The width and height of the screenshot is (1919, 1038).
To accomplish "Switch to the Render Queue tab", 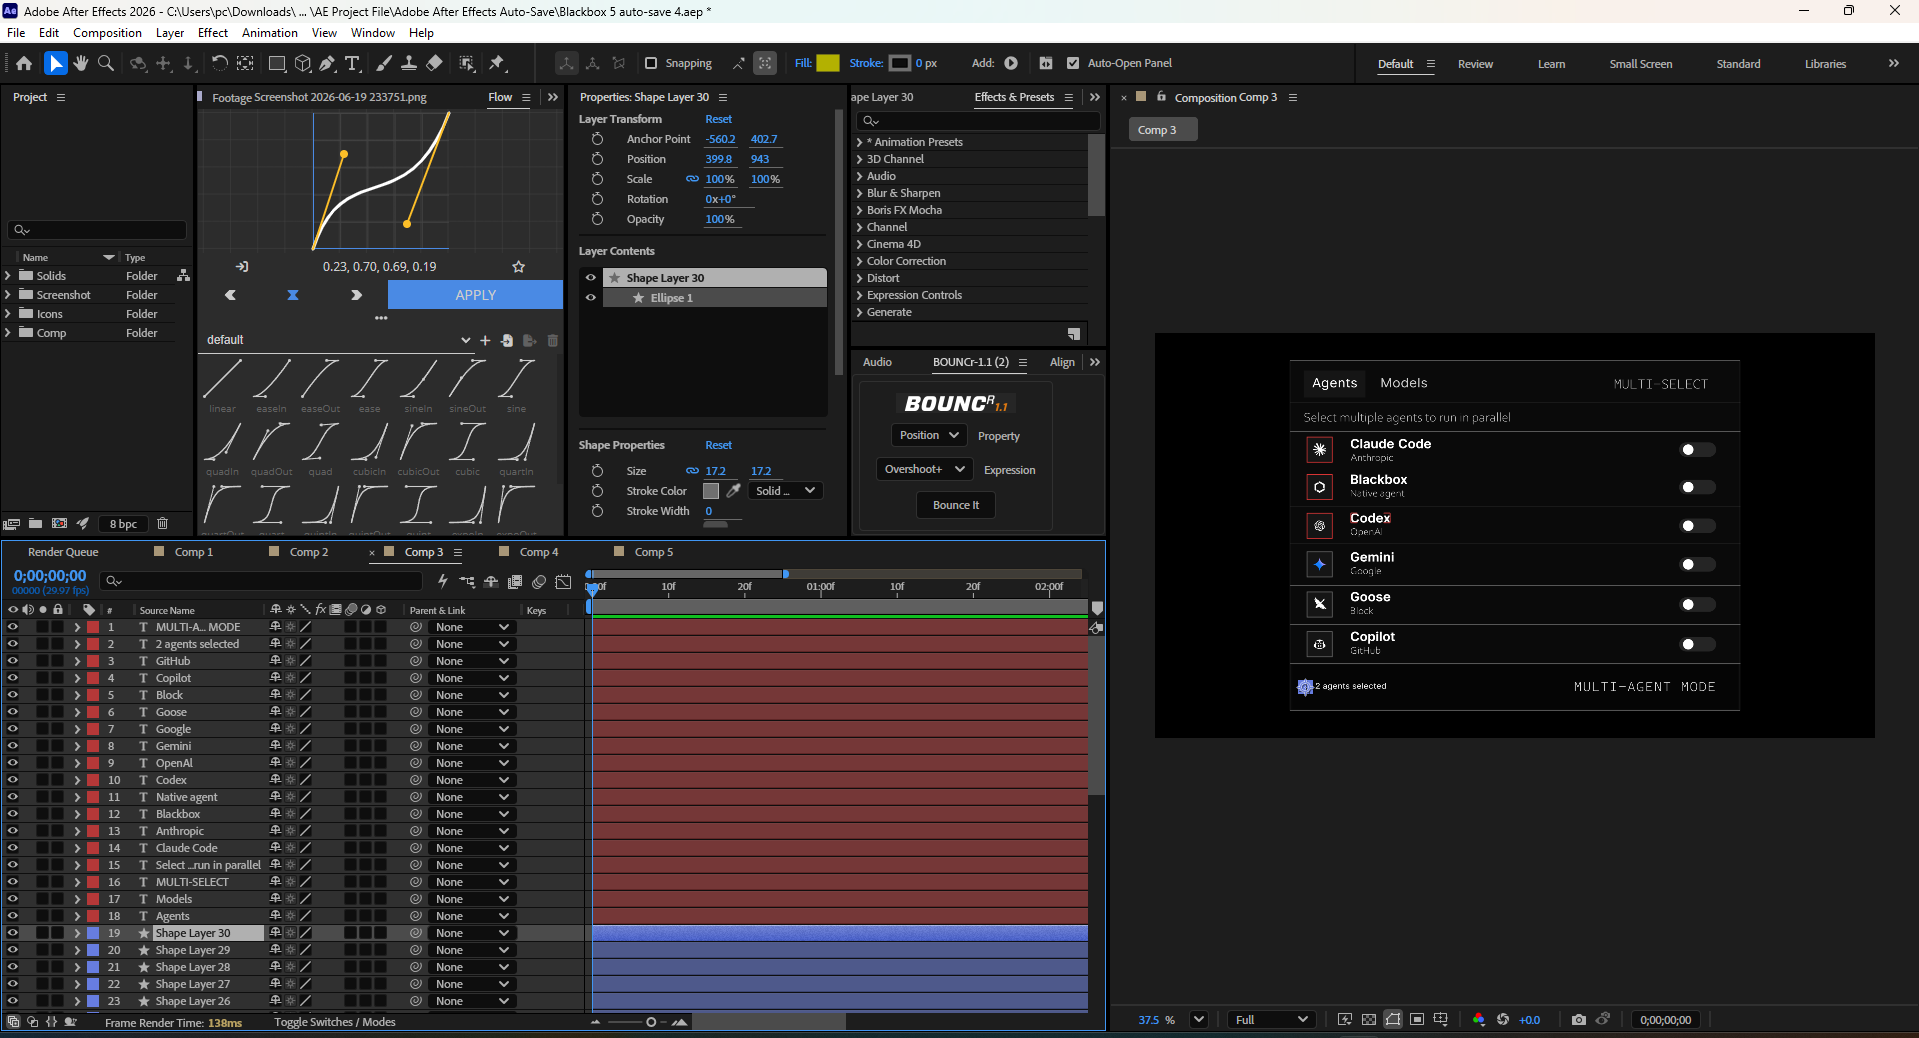I will click(x=63, y=552).
